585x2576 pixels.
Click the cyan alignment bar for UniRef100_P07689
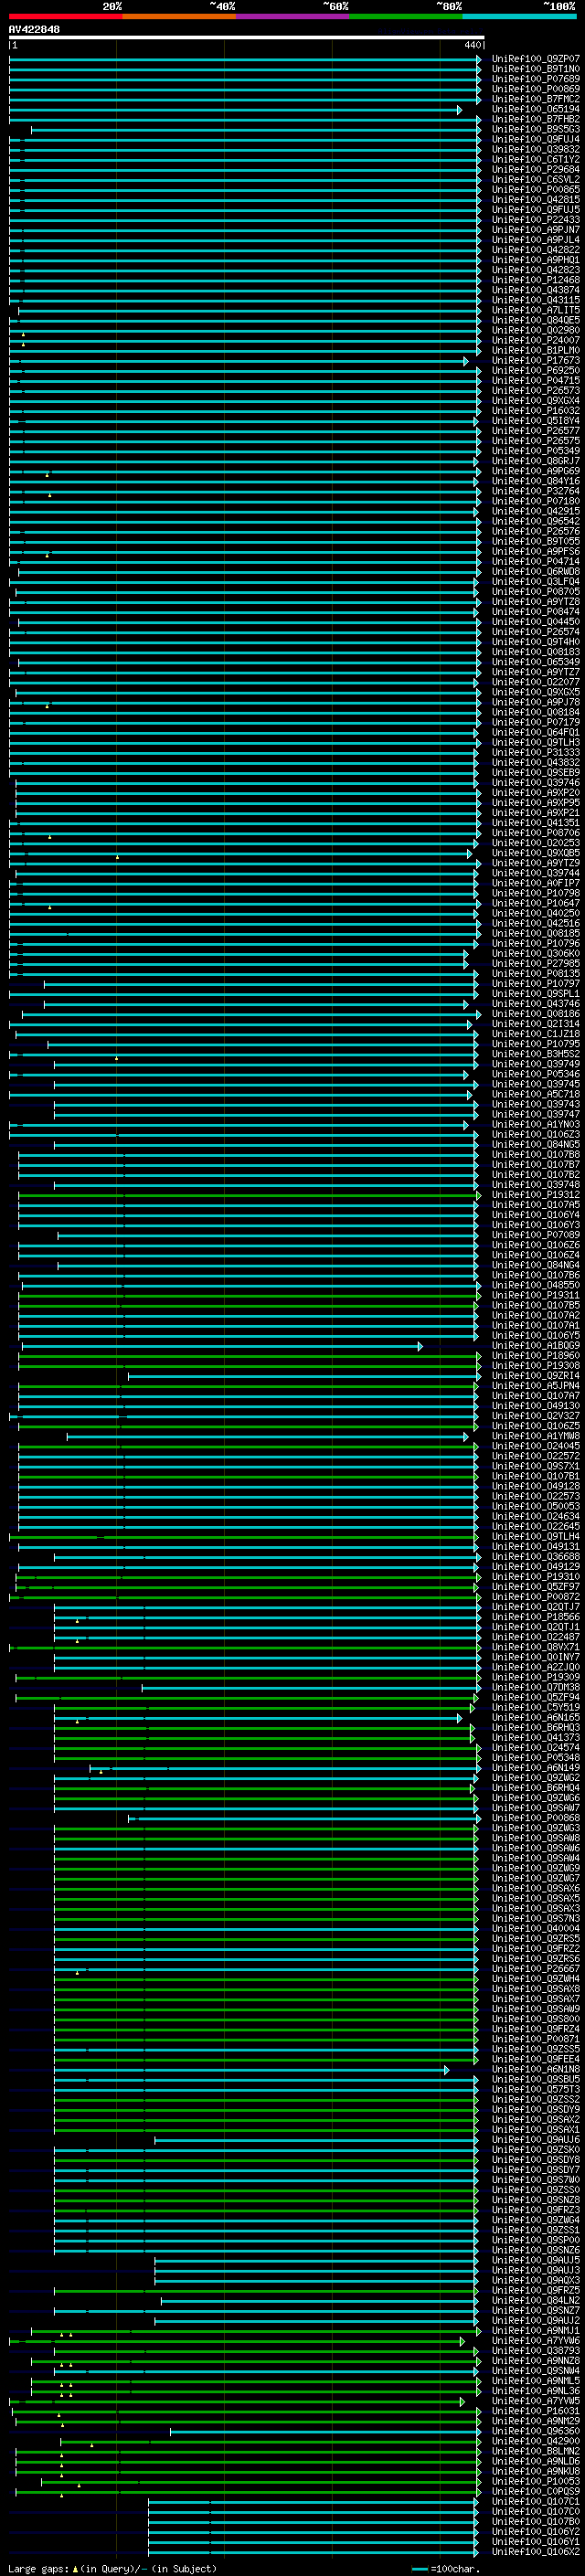(245, 79)
